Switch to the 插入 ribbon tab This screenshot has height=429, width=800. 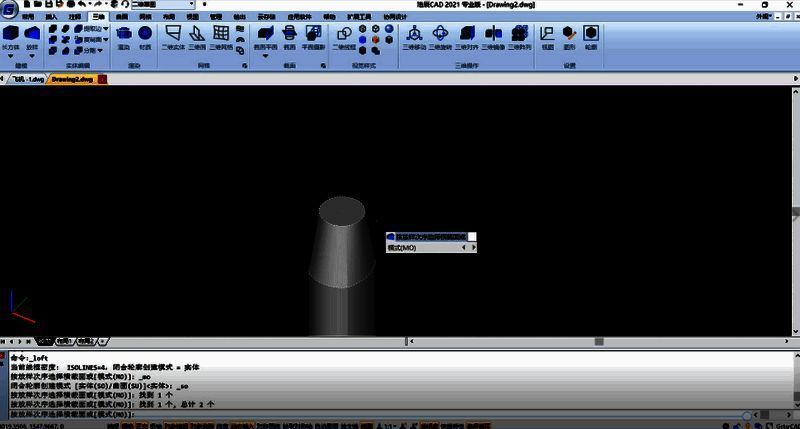click(x=50, y=18)
